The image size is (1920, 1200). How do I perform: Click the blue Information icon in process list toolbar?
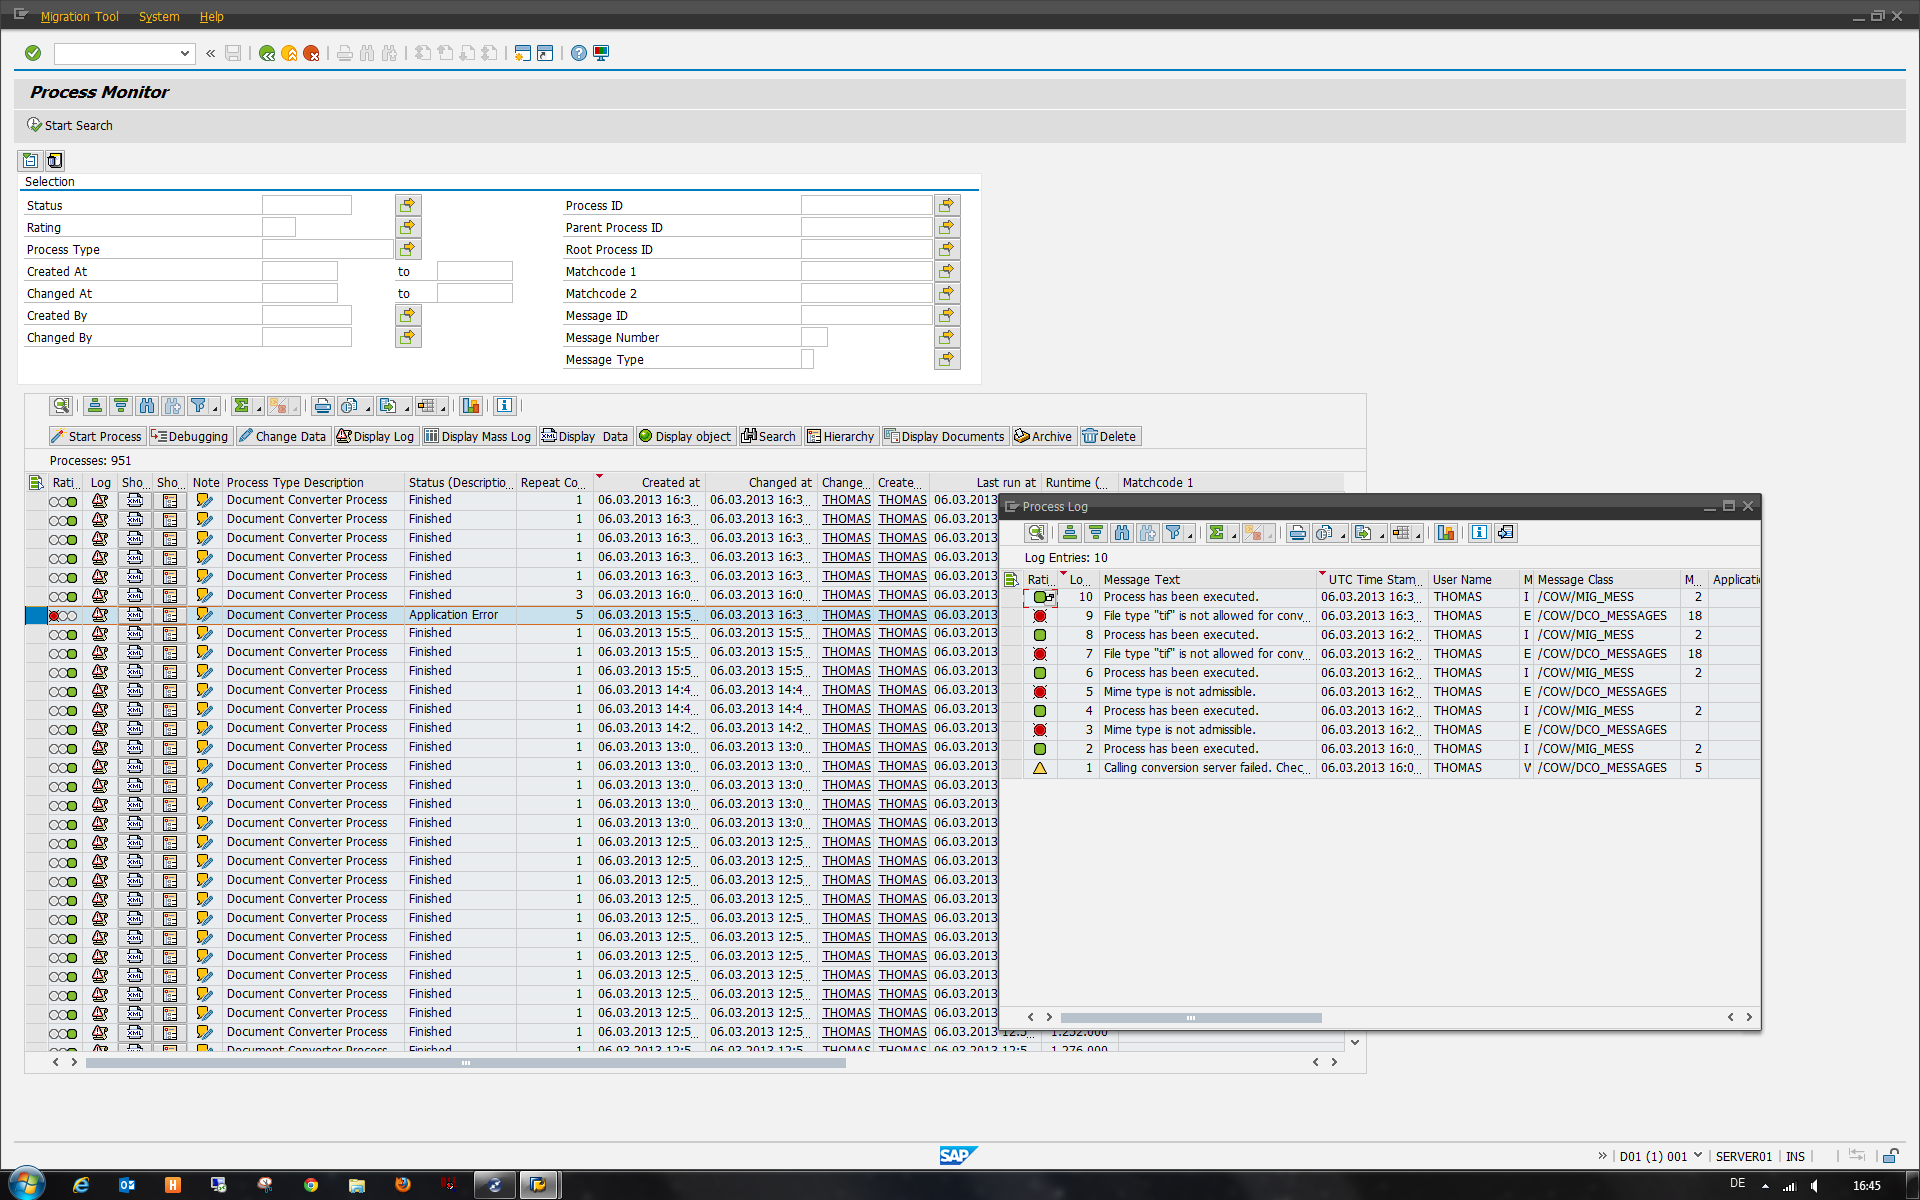504,406
